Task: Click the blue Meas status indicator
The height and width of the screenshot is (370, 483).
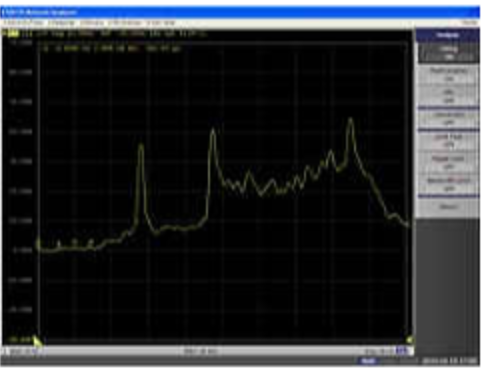Action: pyautogui.click(x=368, y=361)
